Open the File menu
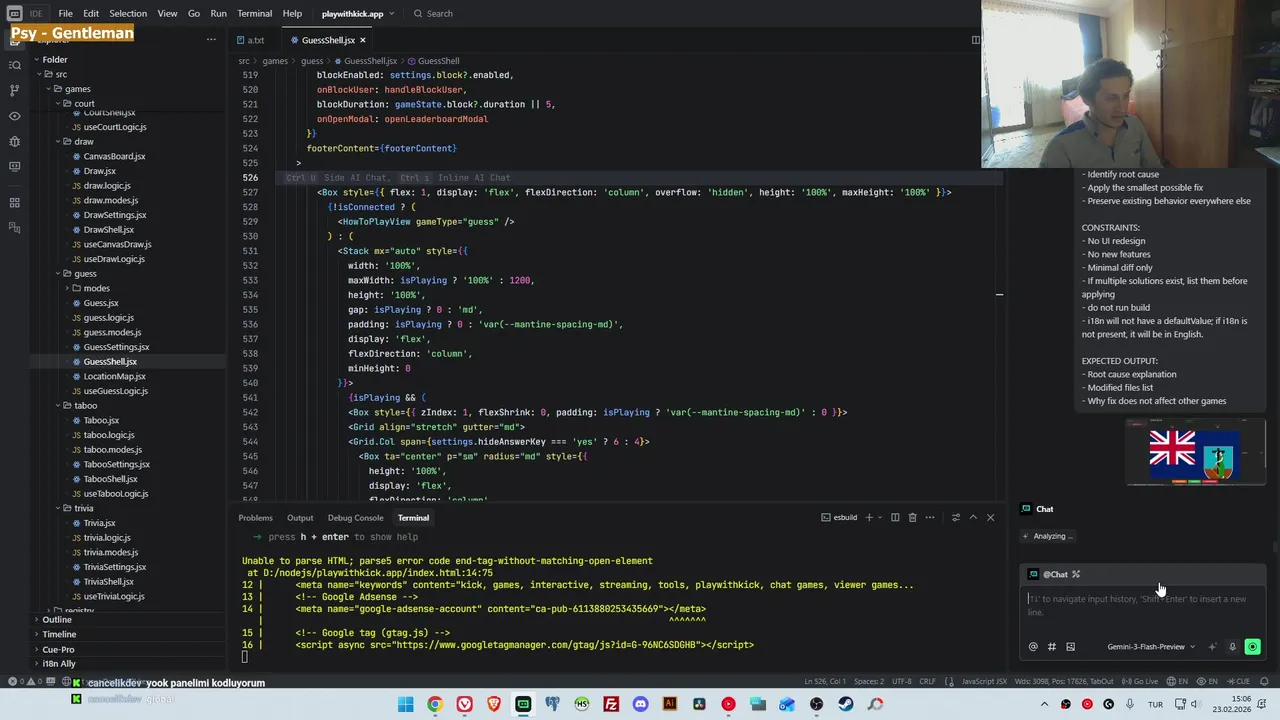This screenshot has height=720, width=1280. tap(65, 14)
